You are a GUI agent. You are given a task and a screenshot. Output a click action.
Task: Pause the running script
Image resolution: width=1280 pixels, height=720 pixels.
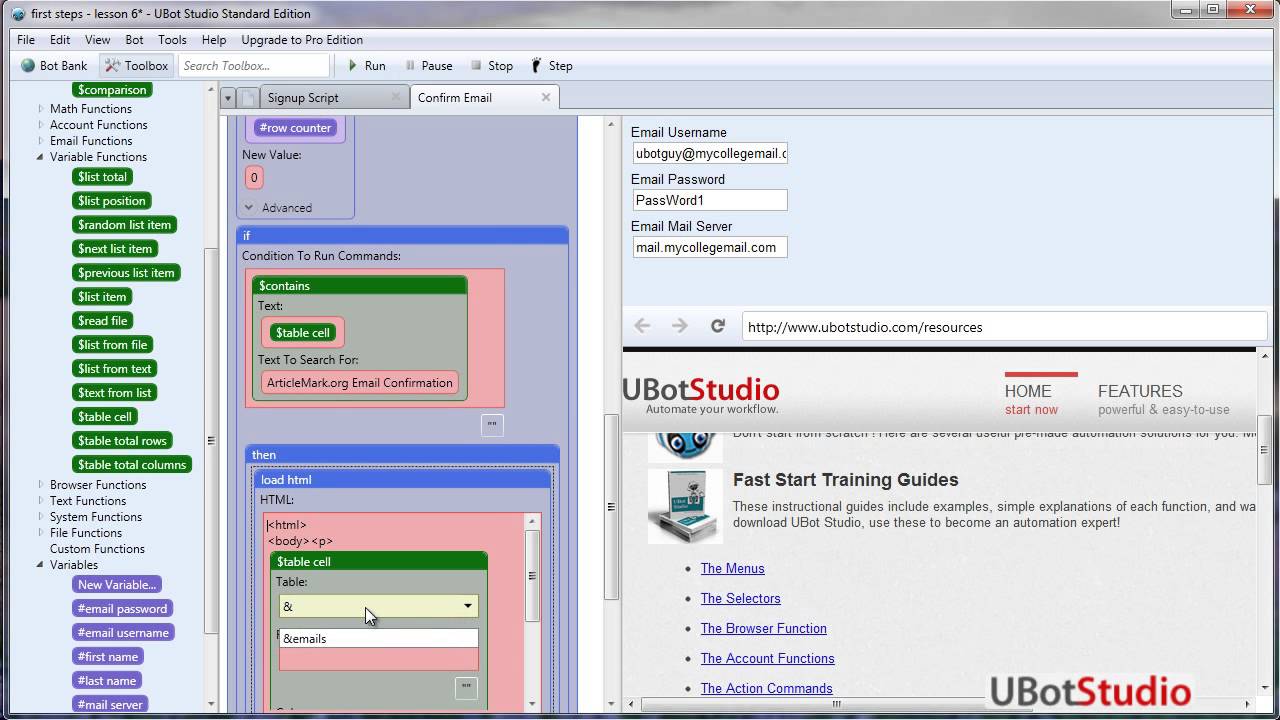click(x=429, y=66)
